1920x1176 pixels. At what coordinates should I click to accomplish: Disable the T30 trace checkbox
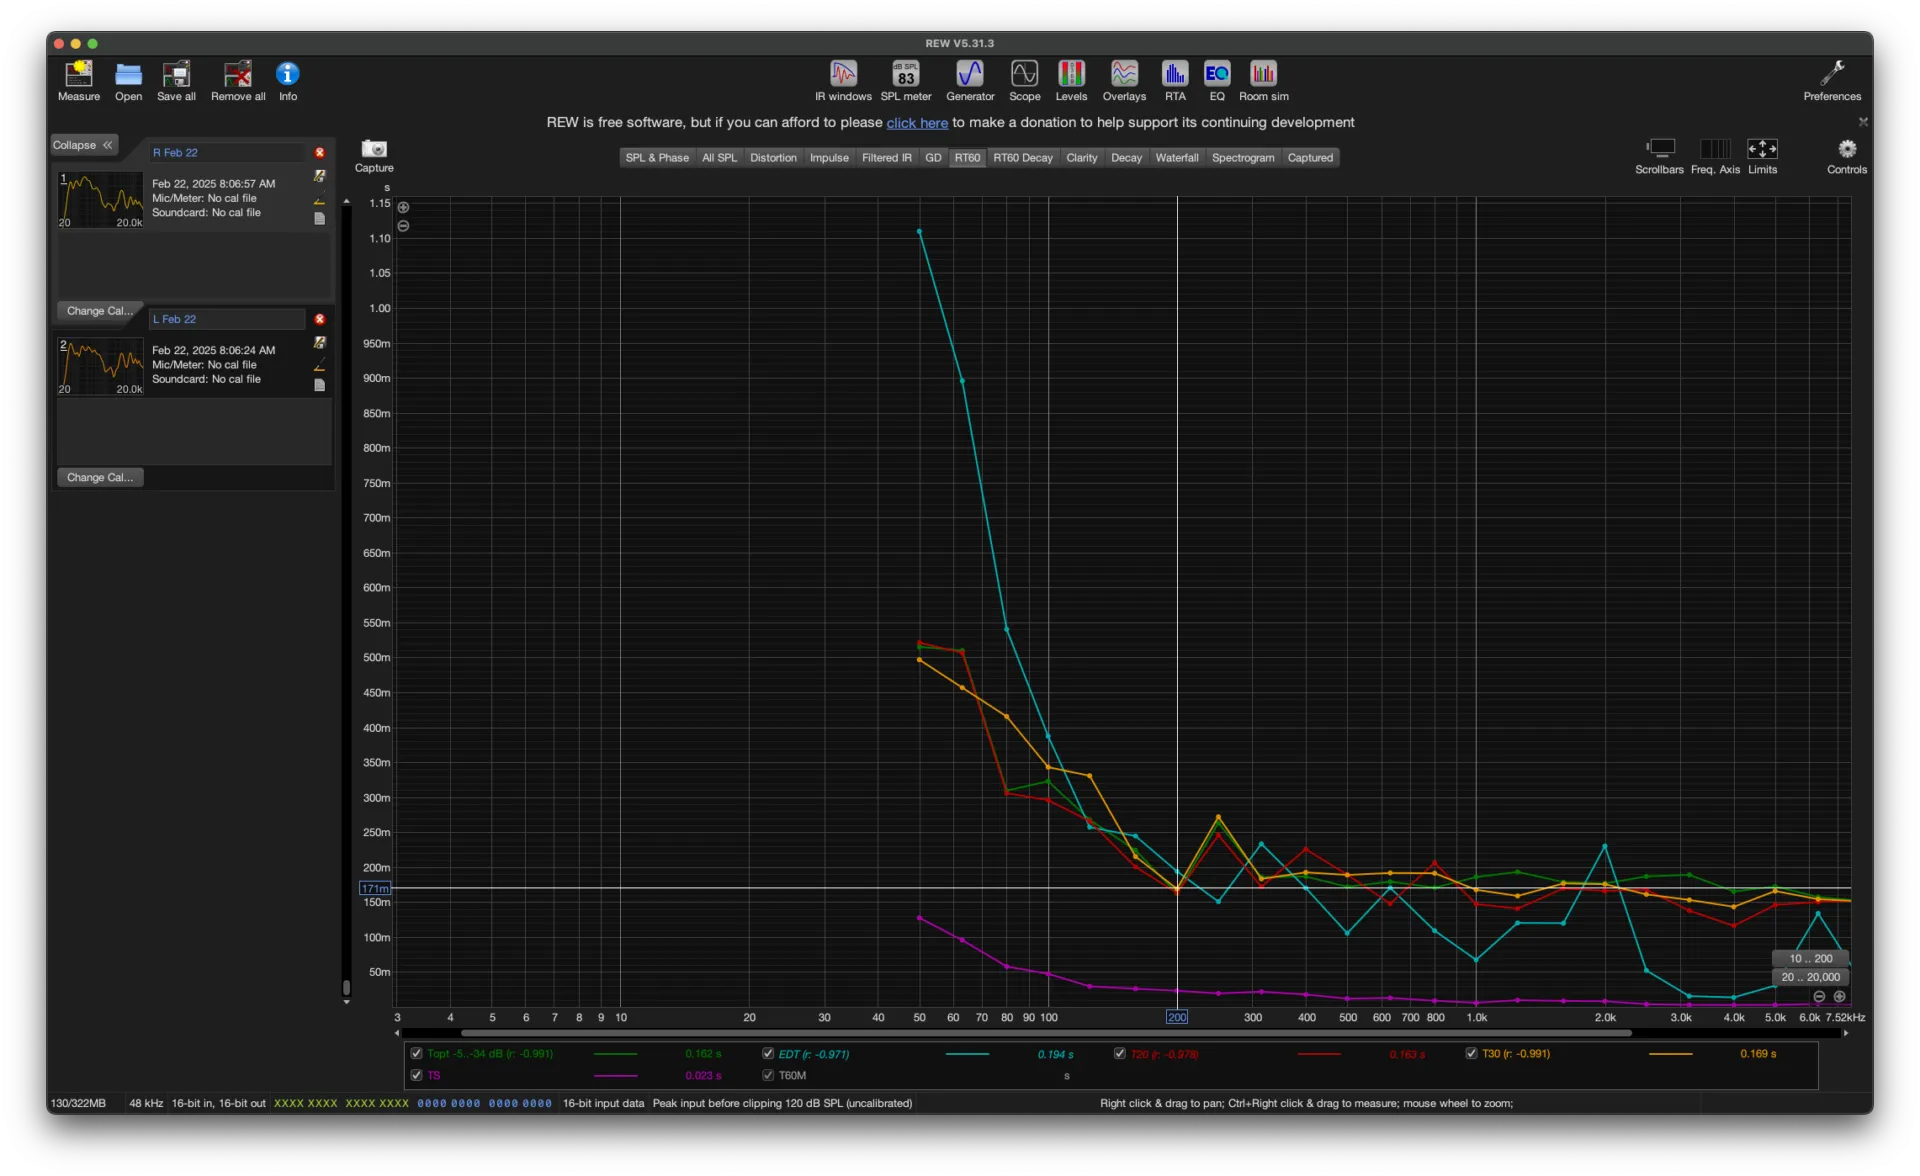pos(1471,1053)
